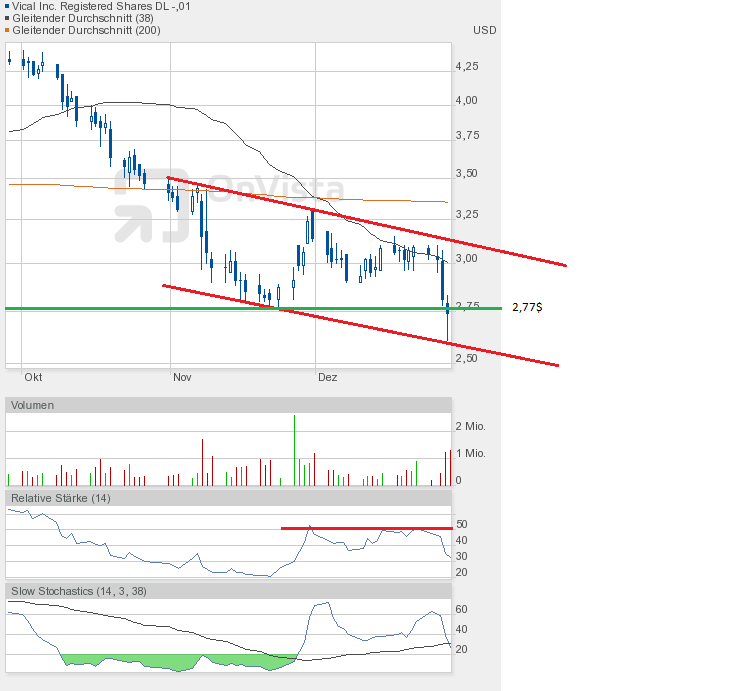Click the 30 level label on the RSI axis
The height and width of the screenshot is (691, 746).
click(x=461, y=556)
